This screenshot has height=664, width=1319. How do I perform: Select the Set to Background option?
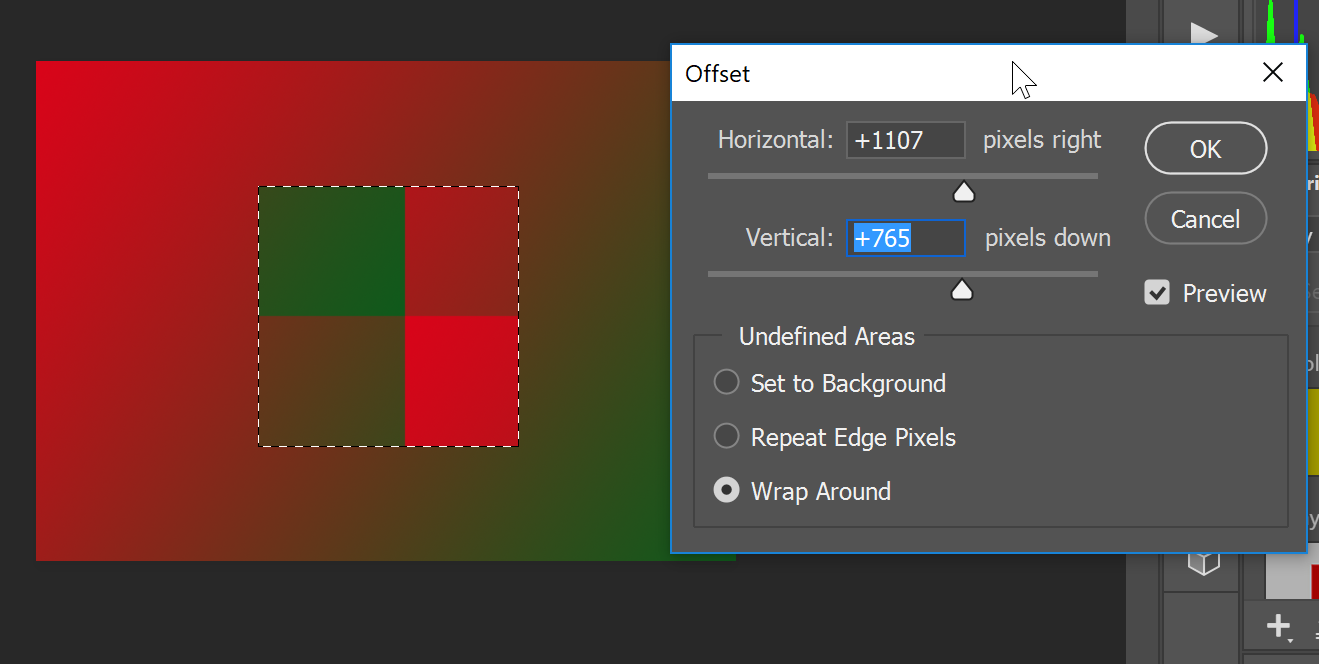coord(726,383)
